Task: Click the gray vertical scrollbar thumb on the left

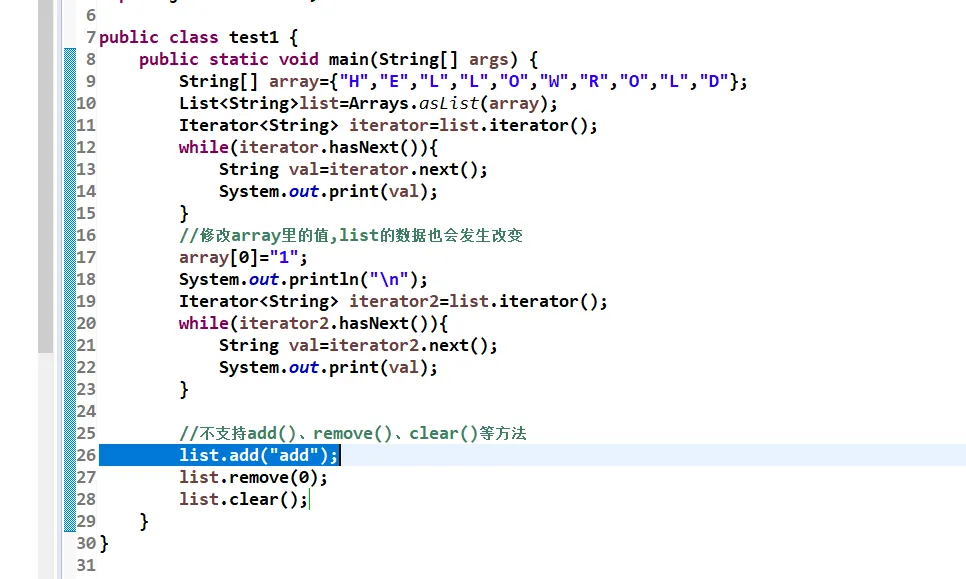Action: [x=46, y=176]
